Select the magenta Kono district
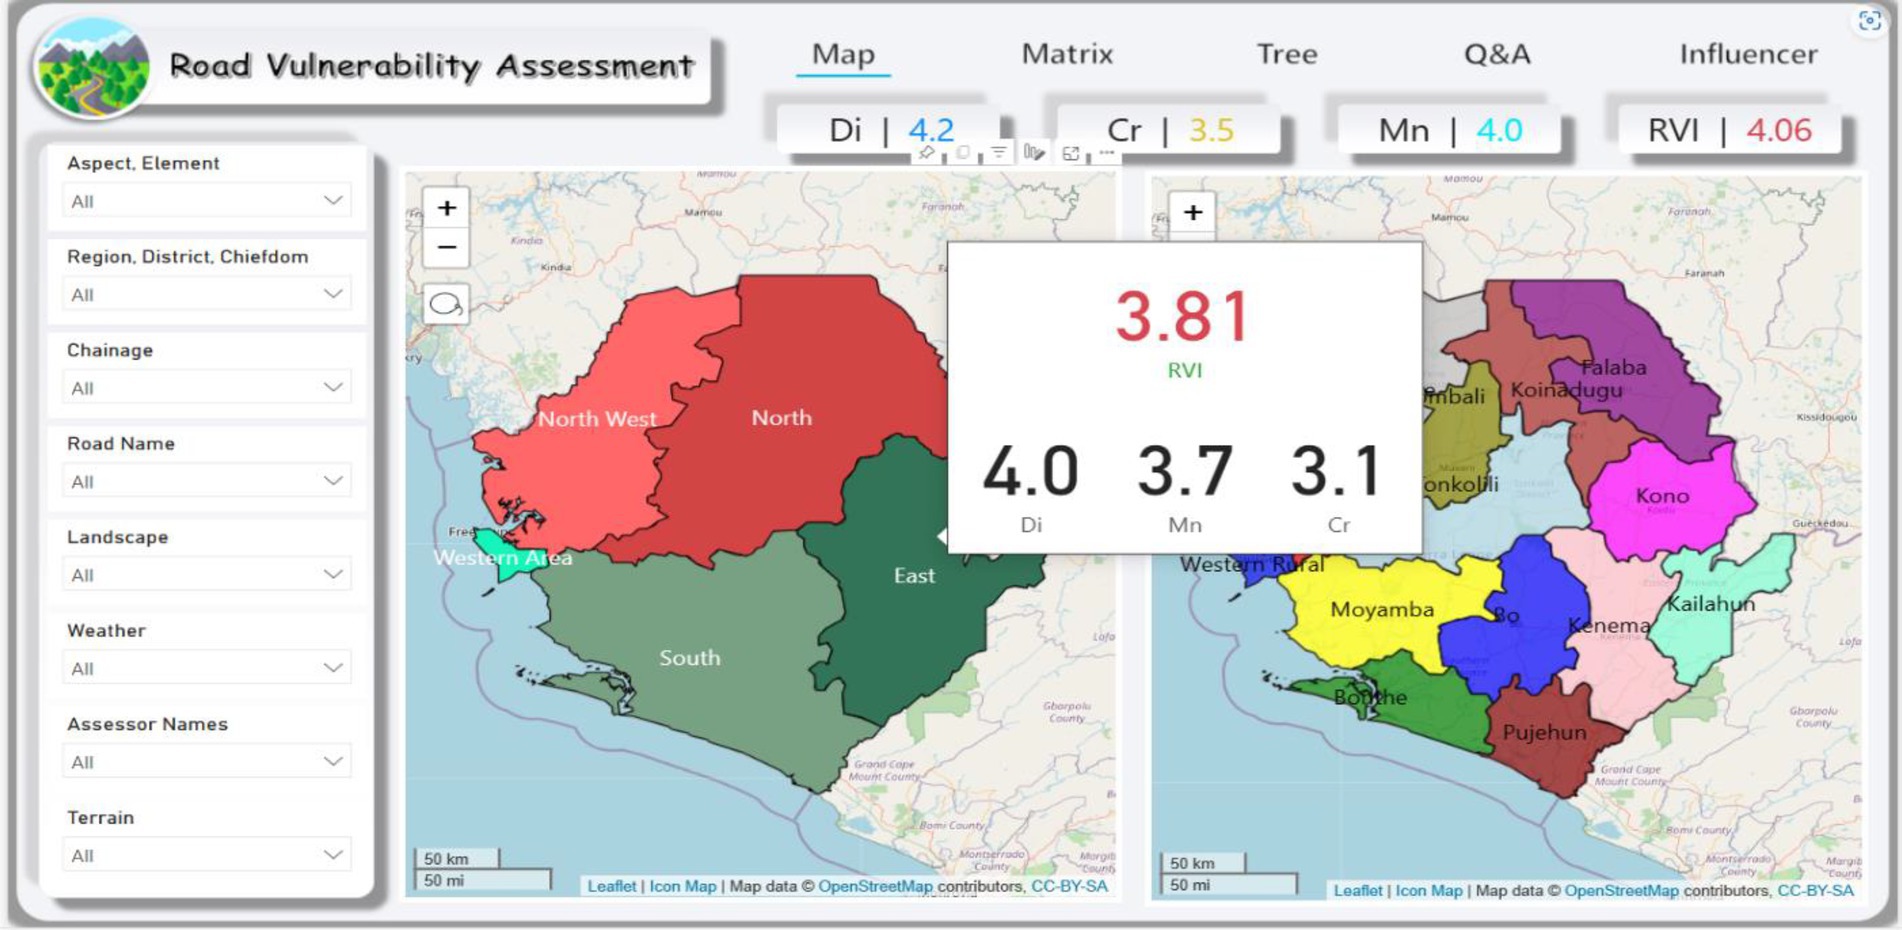Screen dimensions: 1902x930 coord(1662,496)
